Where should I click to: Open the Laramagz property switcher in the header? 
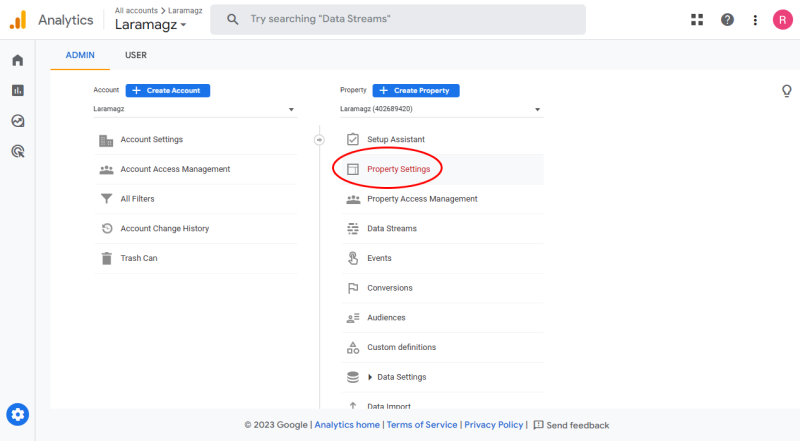151,24
